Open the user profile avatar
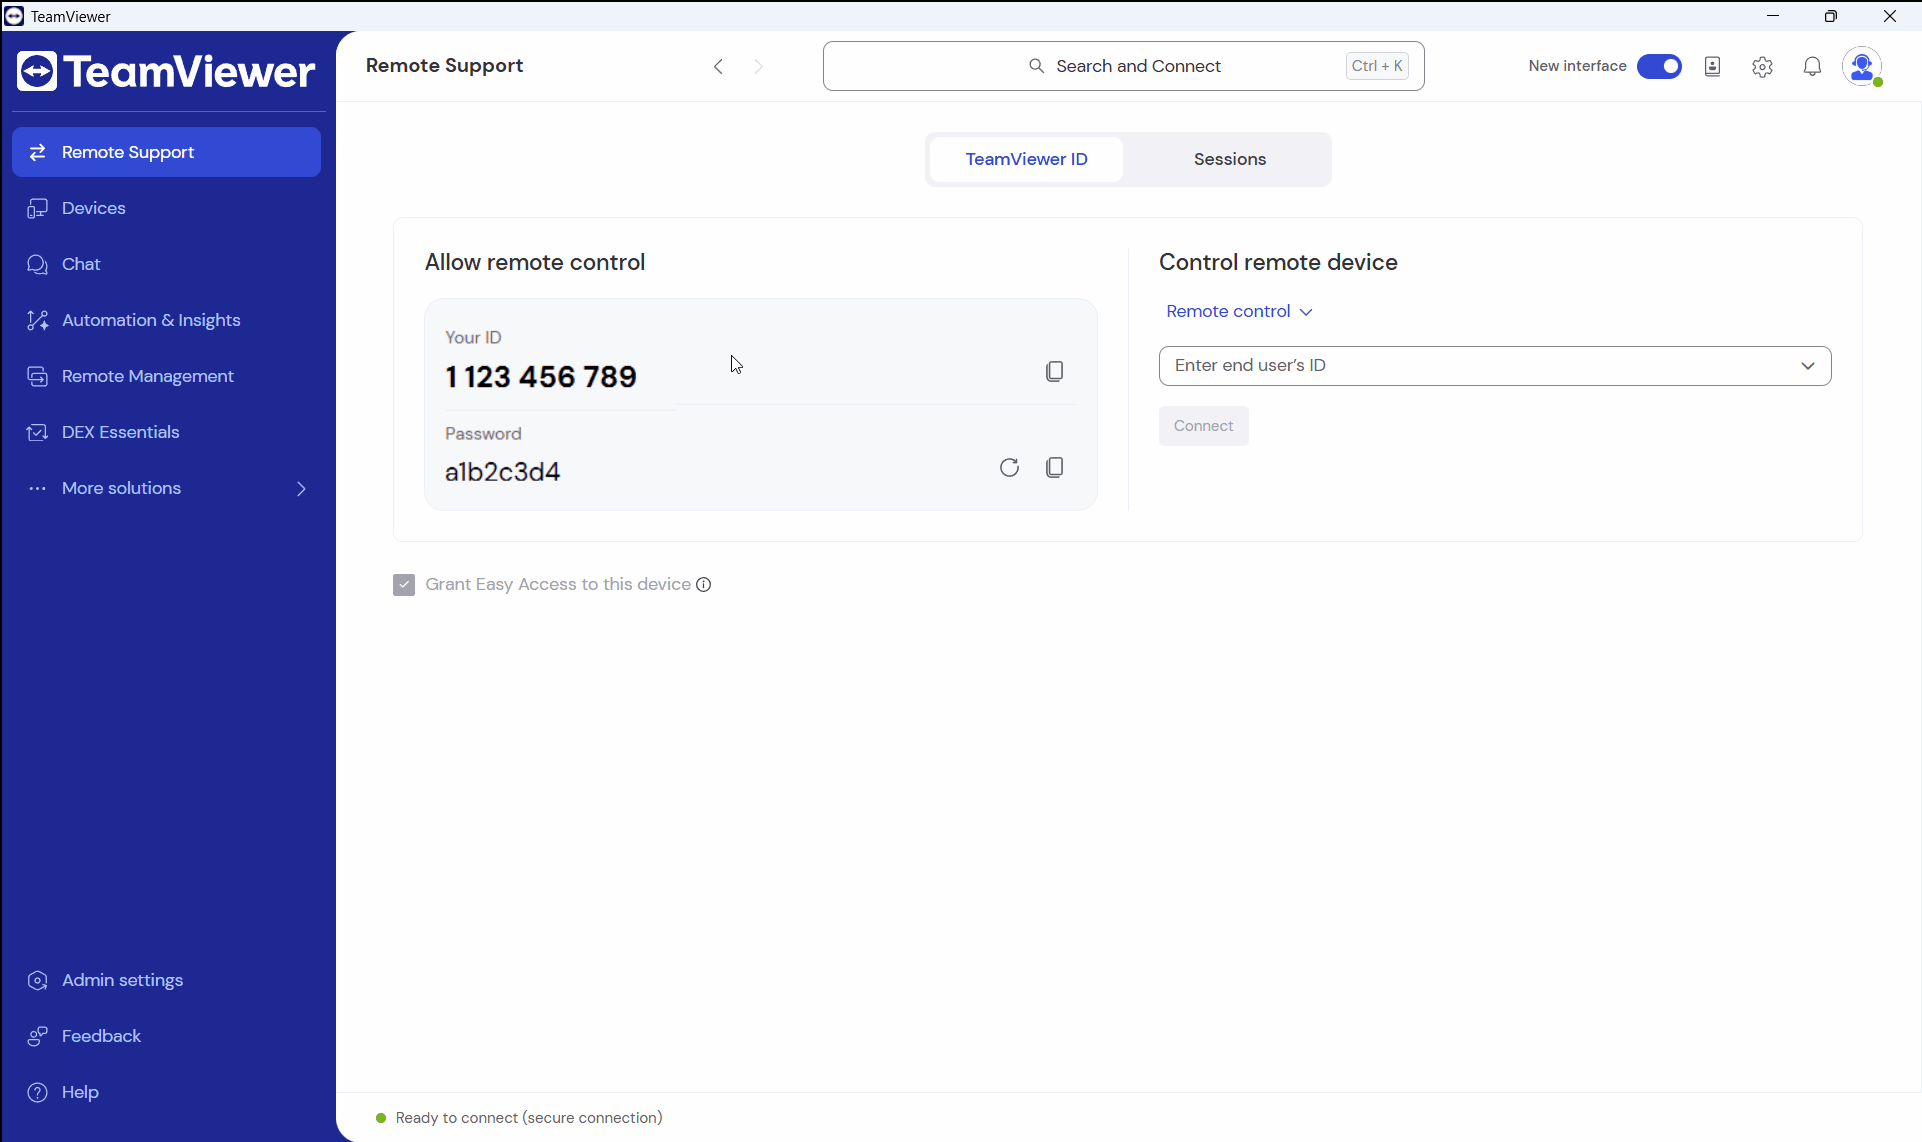This screenshot has height=1142, width=1922. pos(1862,66)
